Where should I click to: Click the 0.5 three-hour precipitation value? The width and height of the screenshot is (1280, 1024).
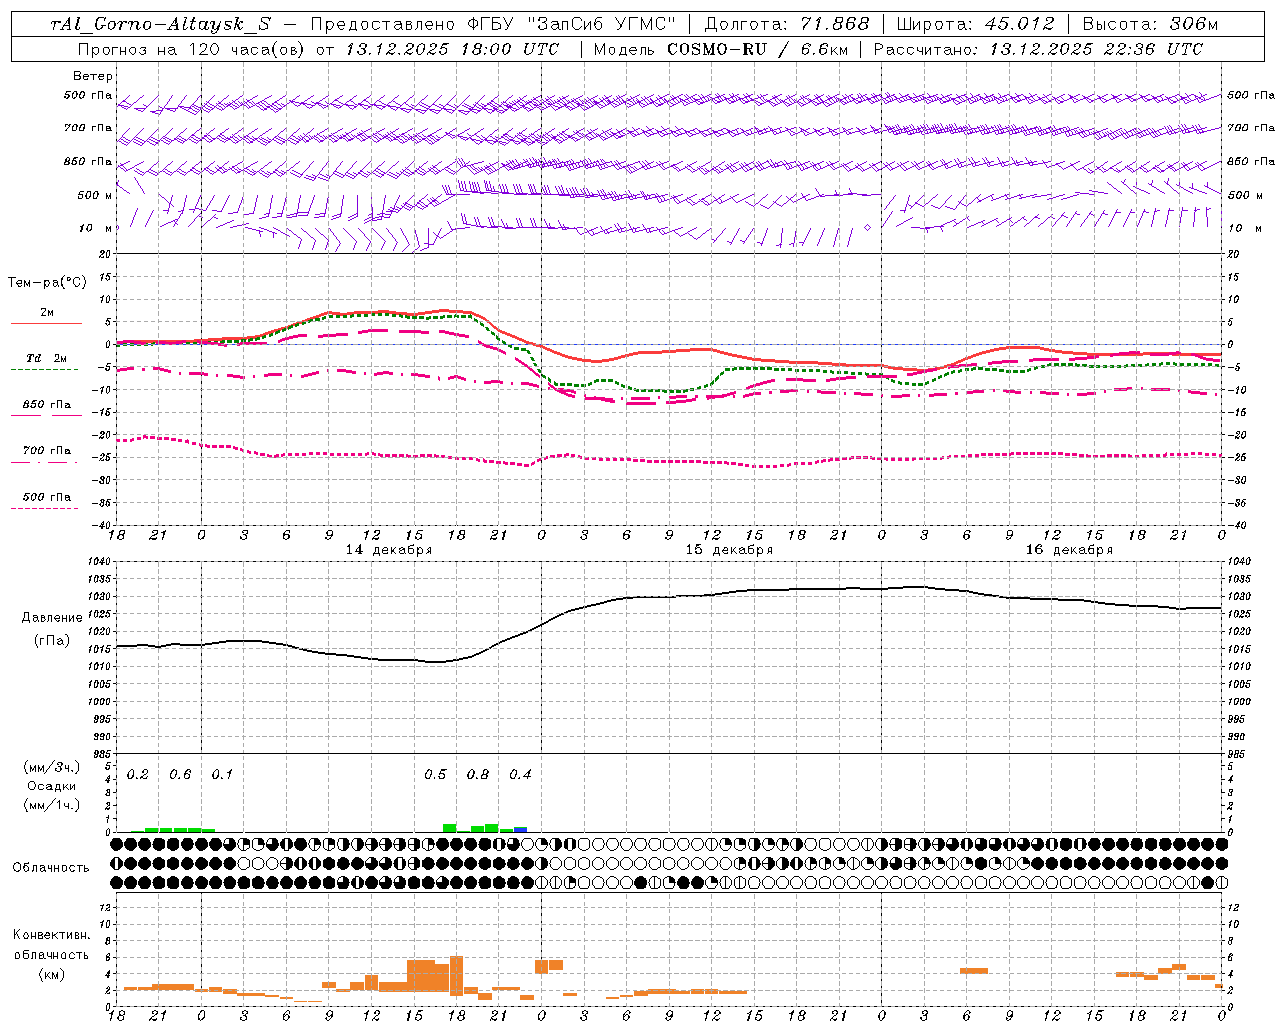(435, 775)
